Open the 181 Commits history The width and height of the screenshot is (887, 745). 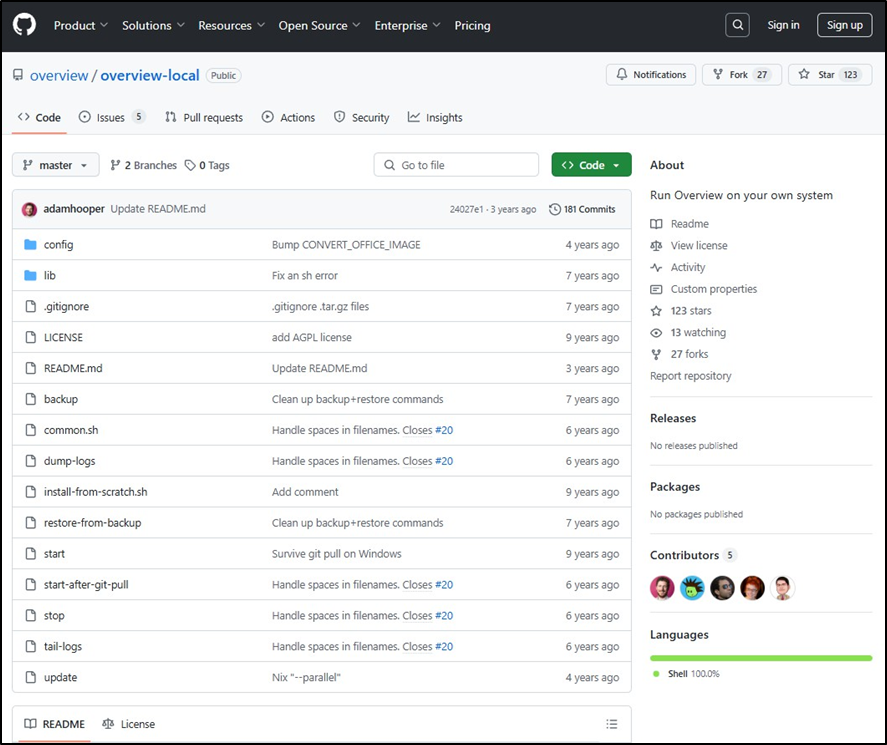pyautogui.click(x=582, y=209)
